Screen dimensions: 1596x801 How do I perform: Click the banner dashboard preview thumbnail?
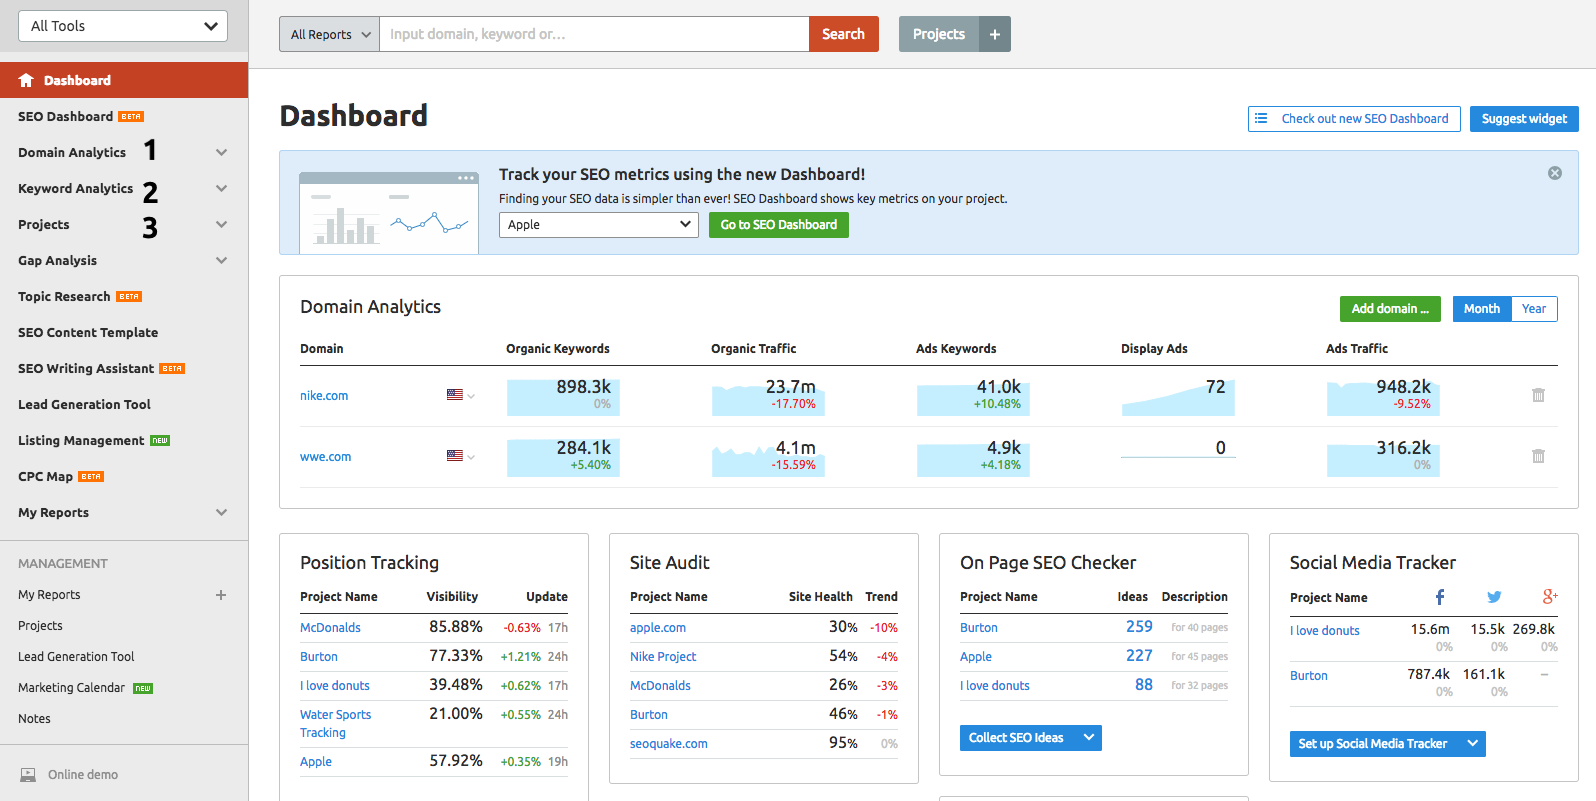(x=389, y=213)
